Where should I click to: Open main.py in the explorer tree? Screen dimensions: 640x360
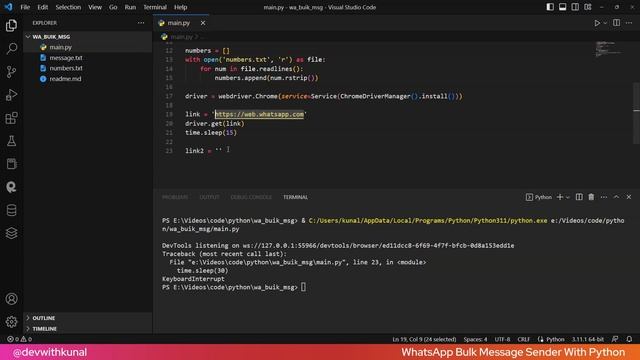[x=60, y=47]
